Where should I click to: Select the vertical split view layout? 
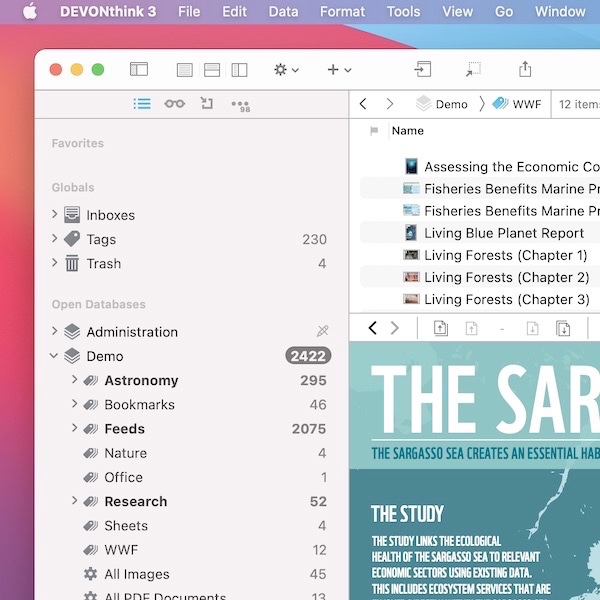click(x=239, y=70)
